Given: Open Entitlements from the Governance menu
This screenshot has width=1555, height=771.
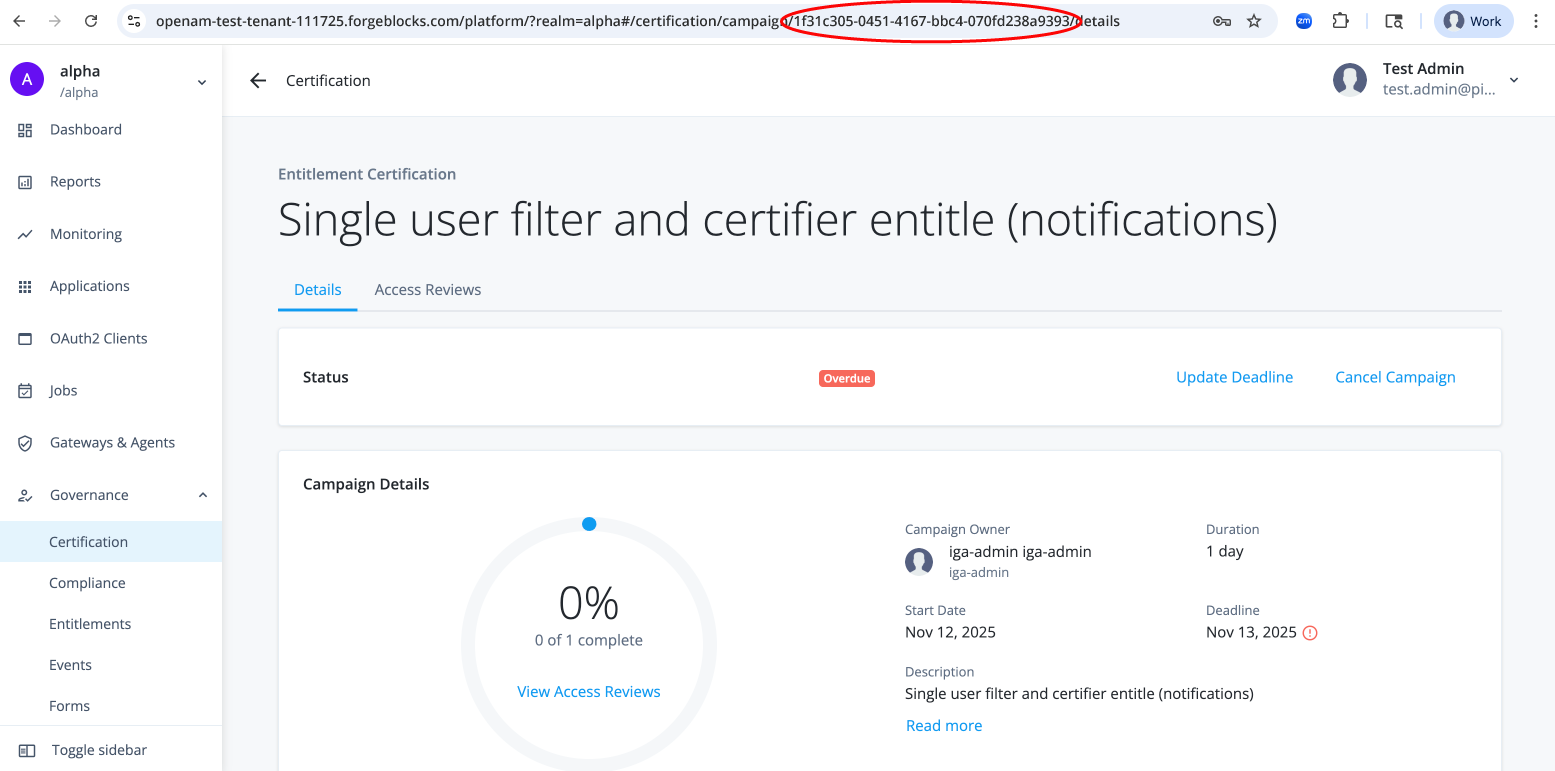Looking at the screenshot, I should pyautogui.click(x=90, y=623).
